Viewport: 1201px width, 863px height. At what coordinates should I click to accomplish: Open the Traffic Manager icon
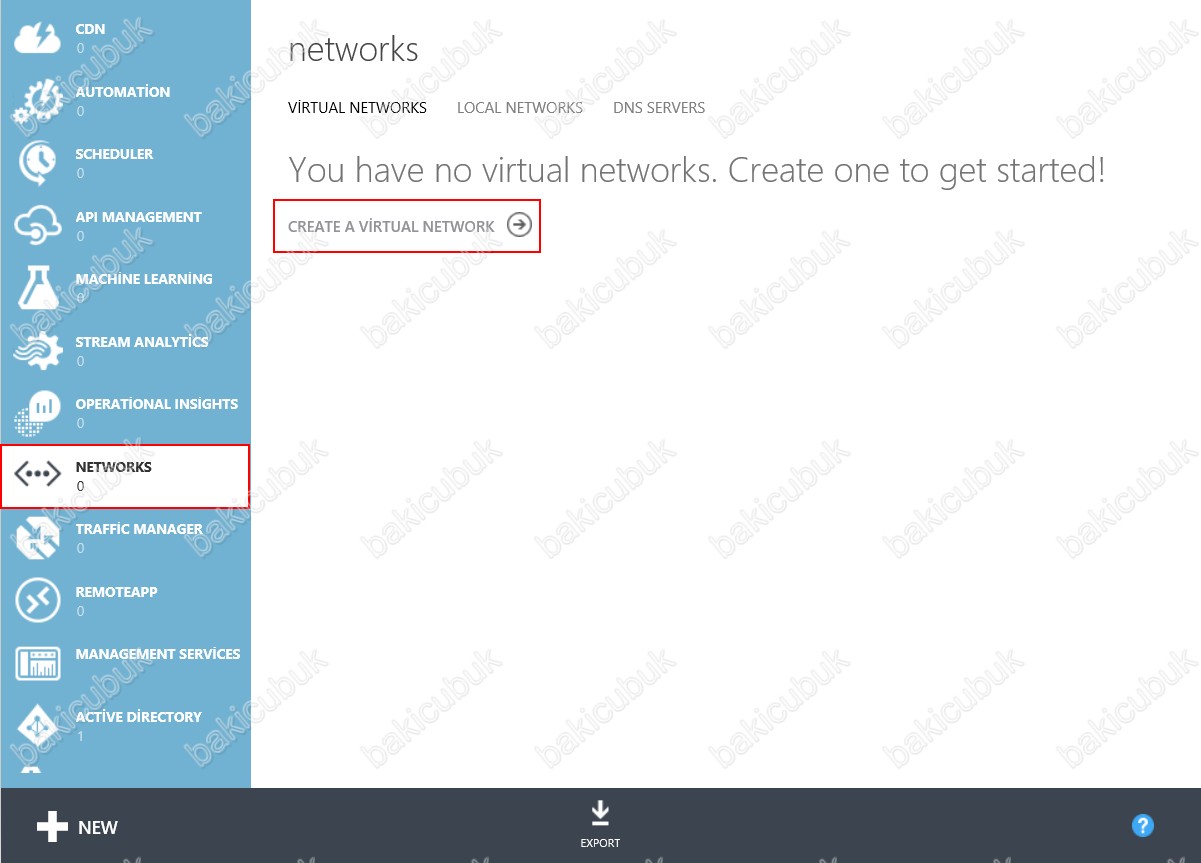38,538
